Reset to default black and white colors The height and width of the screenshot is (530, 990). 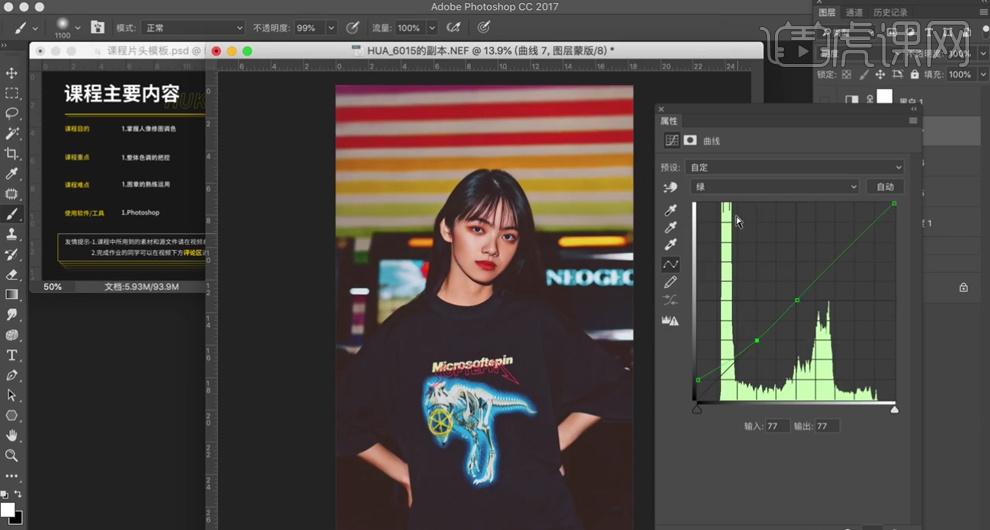(x=4, y=494)
